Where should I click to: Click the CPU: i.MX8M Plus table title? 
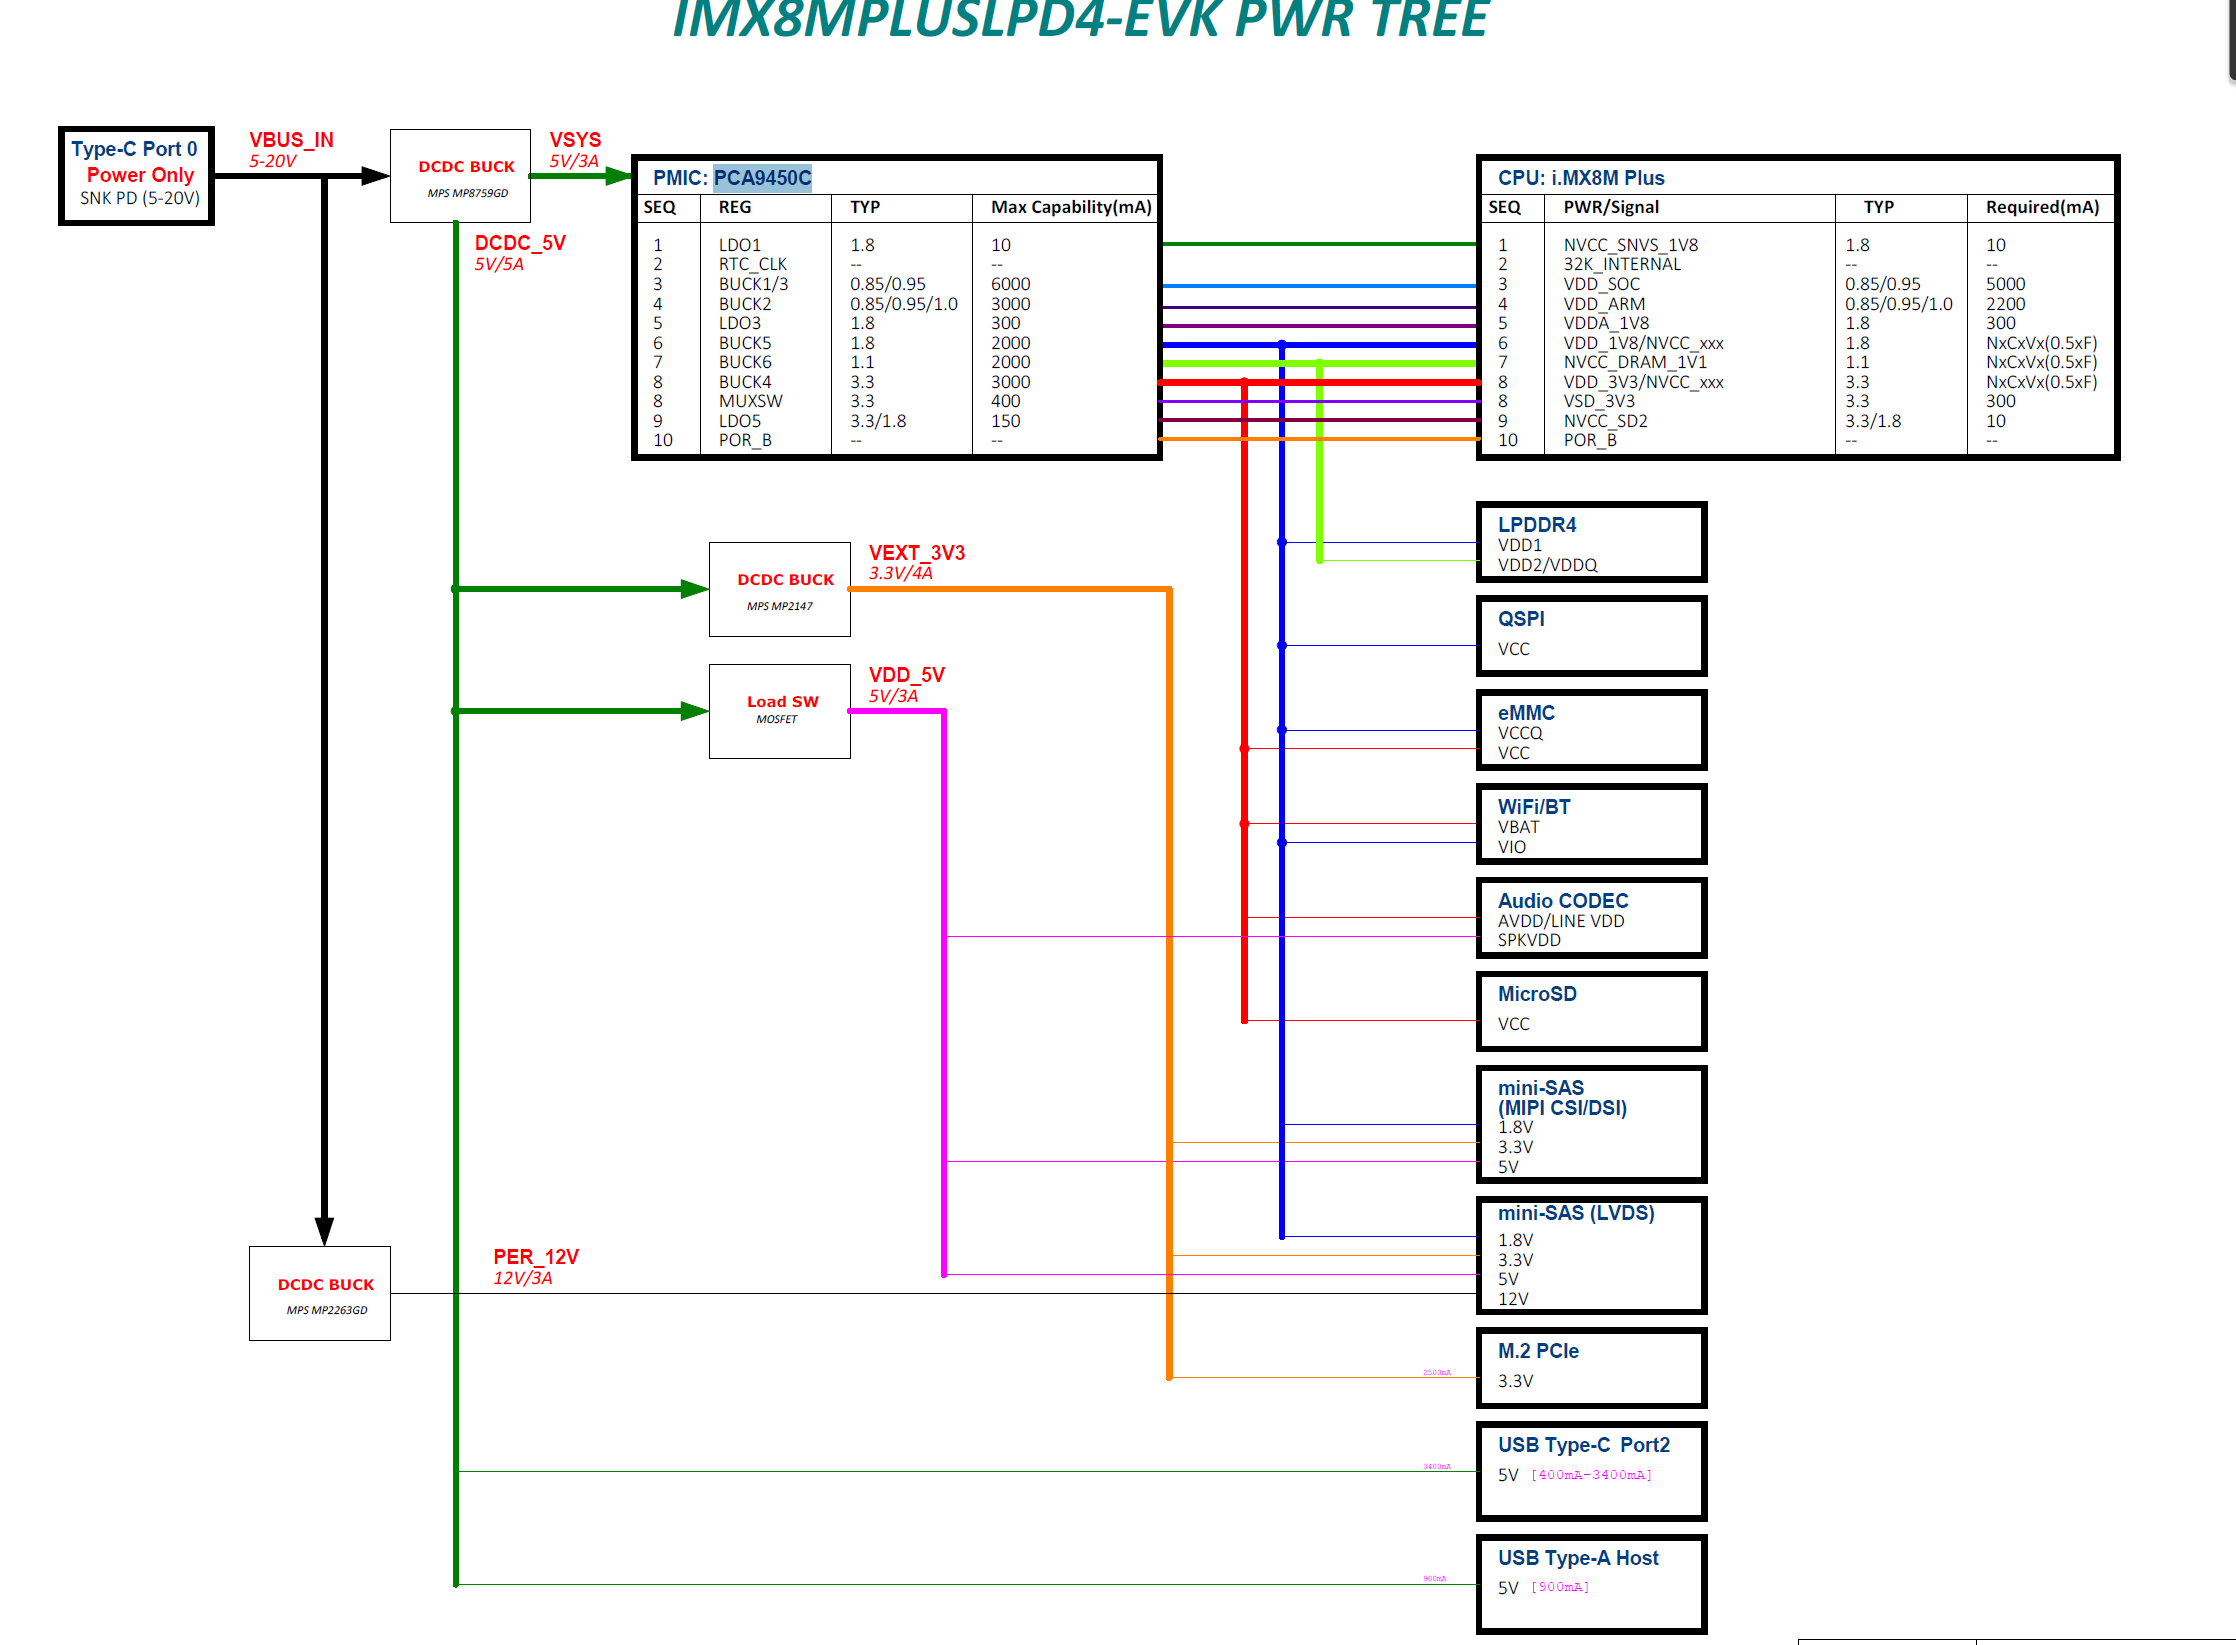coord(1580,178)
